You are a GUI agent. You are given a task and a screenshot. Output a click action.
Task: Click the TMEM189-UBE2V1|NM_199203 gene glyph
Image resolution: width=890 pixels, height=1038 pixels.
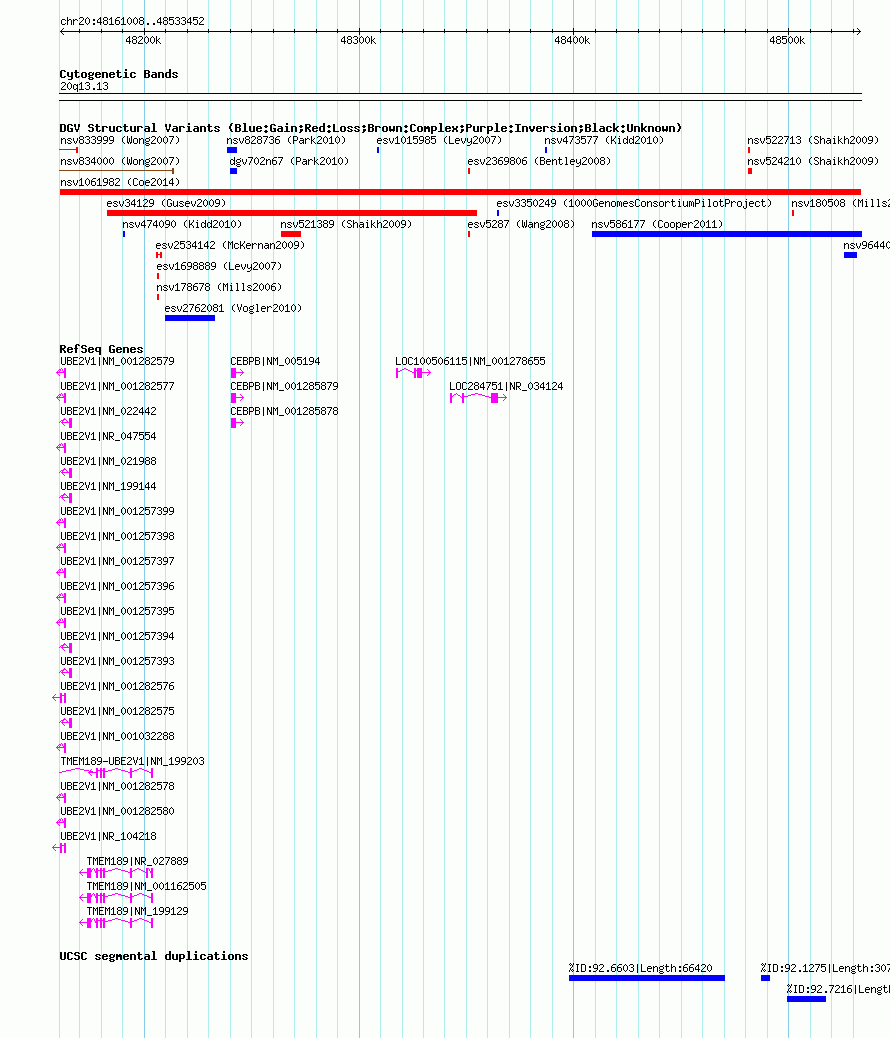(107, 773)
